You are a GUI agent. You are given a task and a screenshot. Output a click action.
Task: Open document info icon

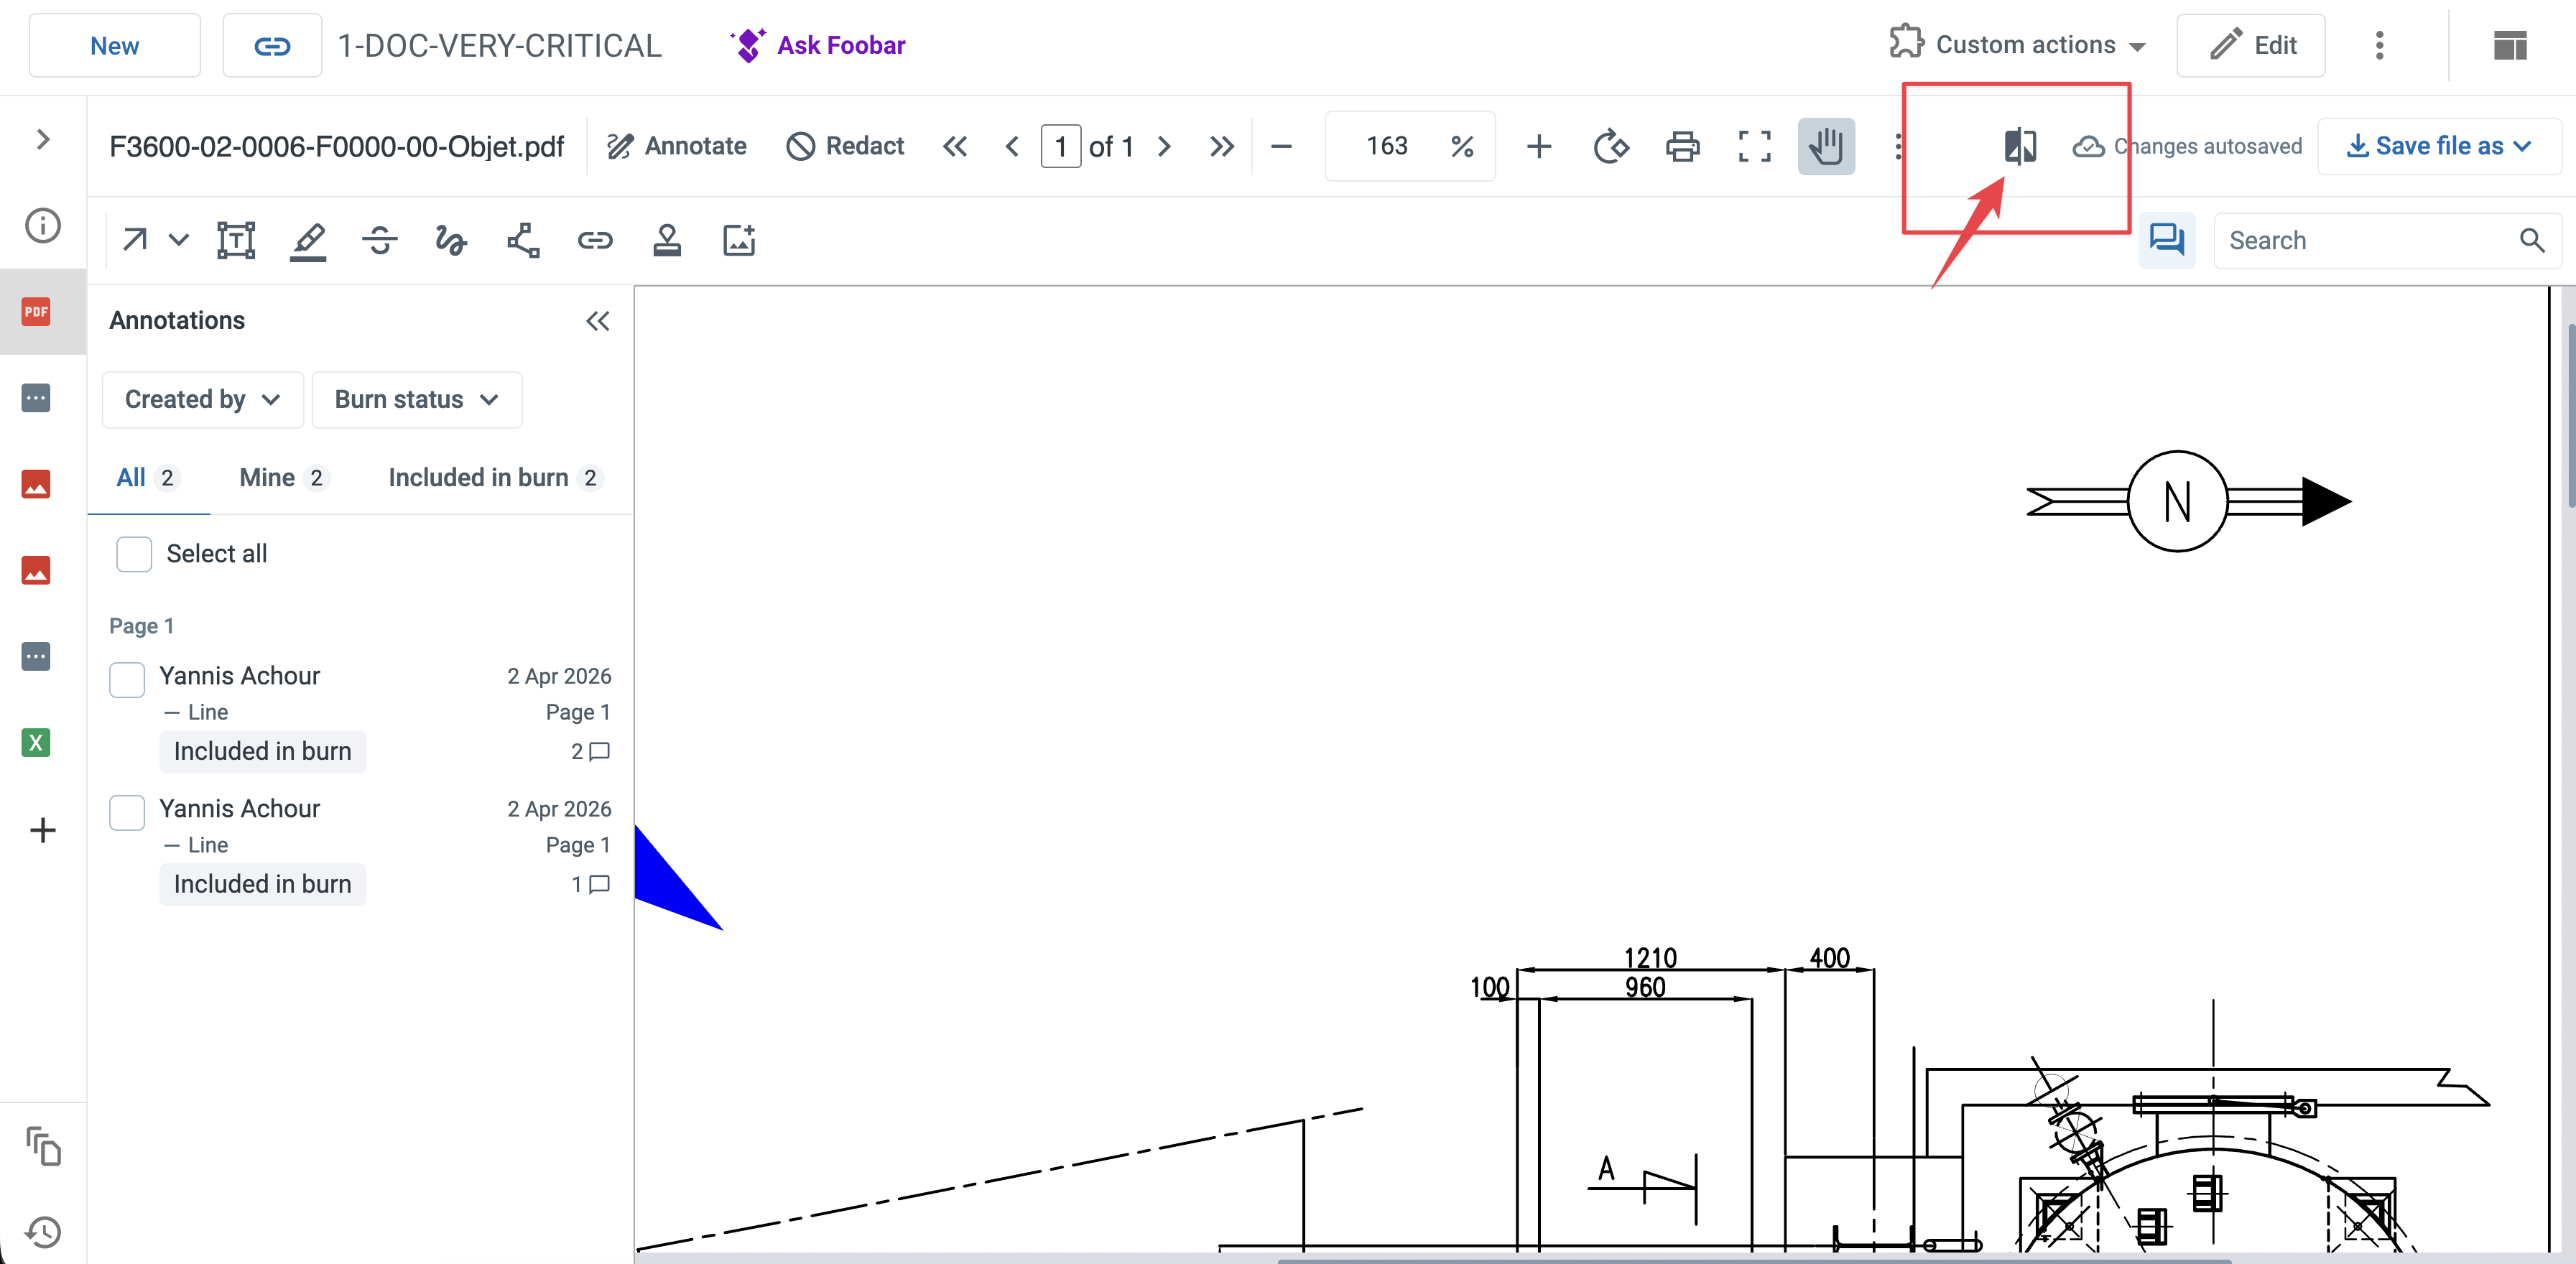(43, 225)
